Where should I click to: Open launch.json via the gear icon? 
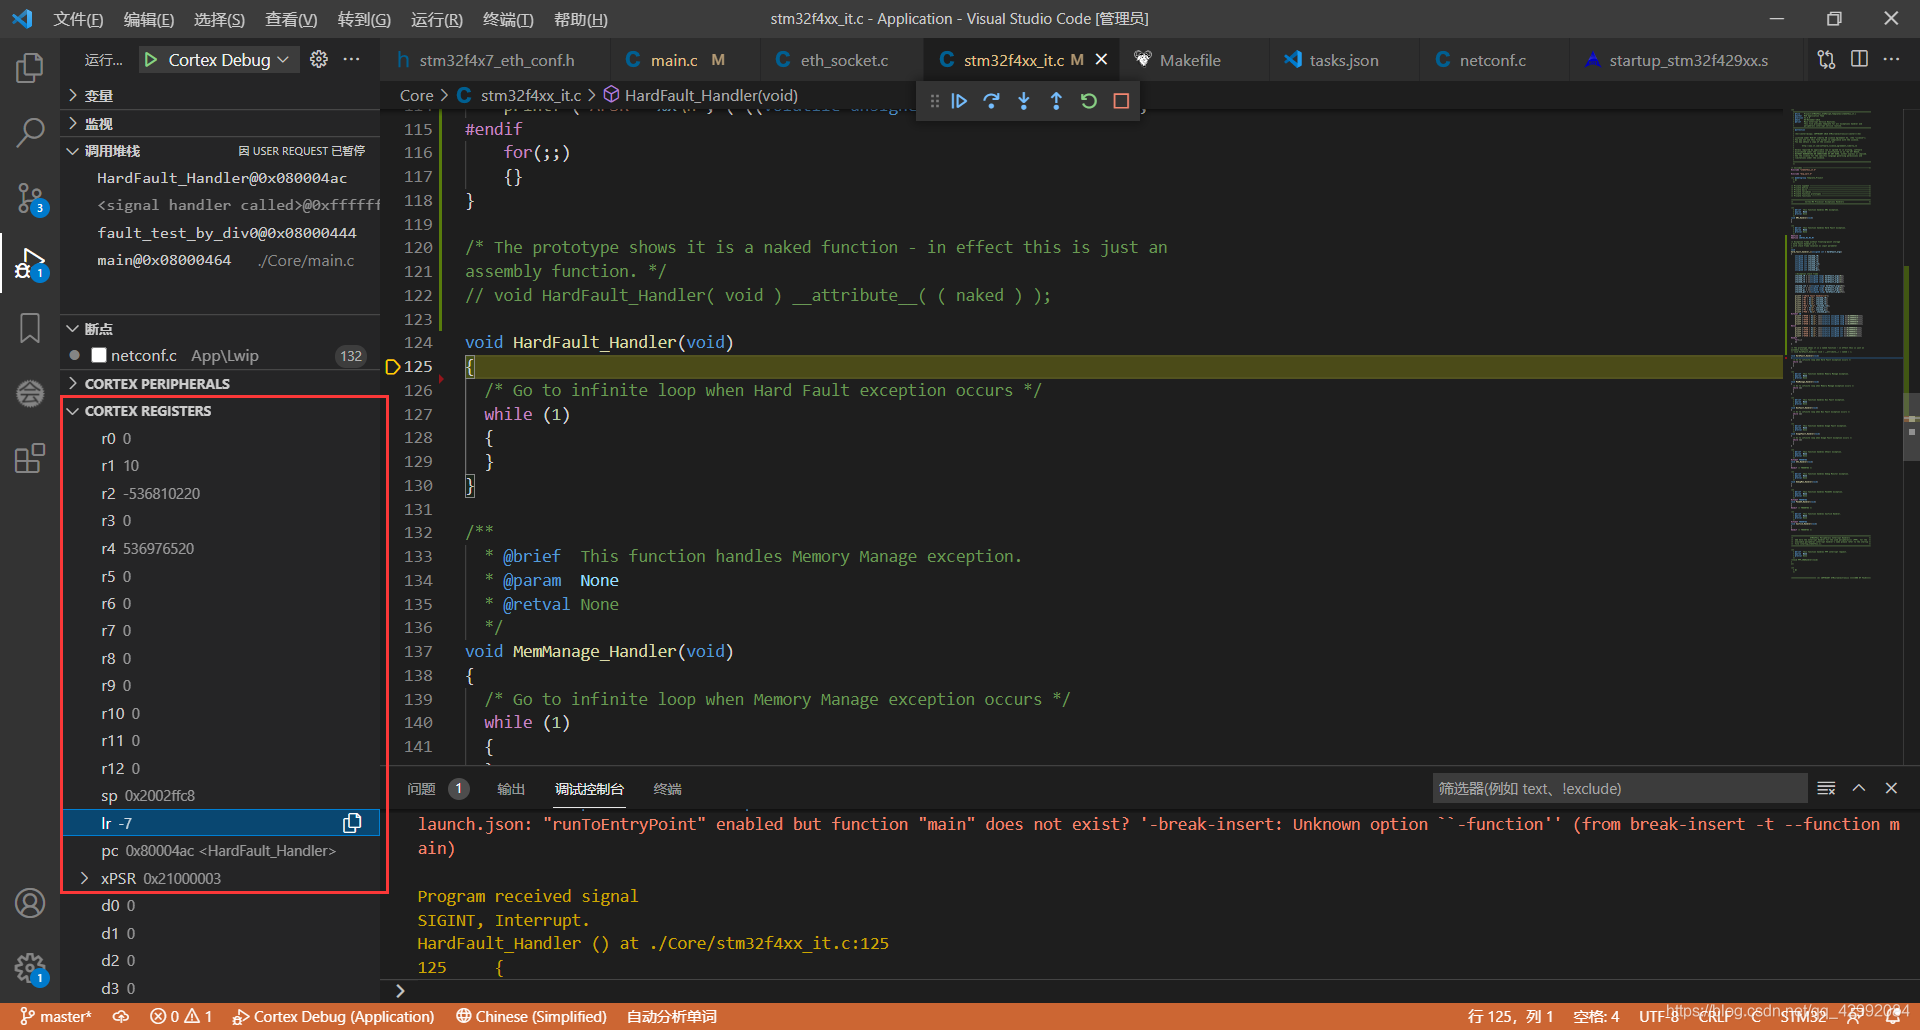tap(319, 60)
